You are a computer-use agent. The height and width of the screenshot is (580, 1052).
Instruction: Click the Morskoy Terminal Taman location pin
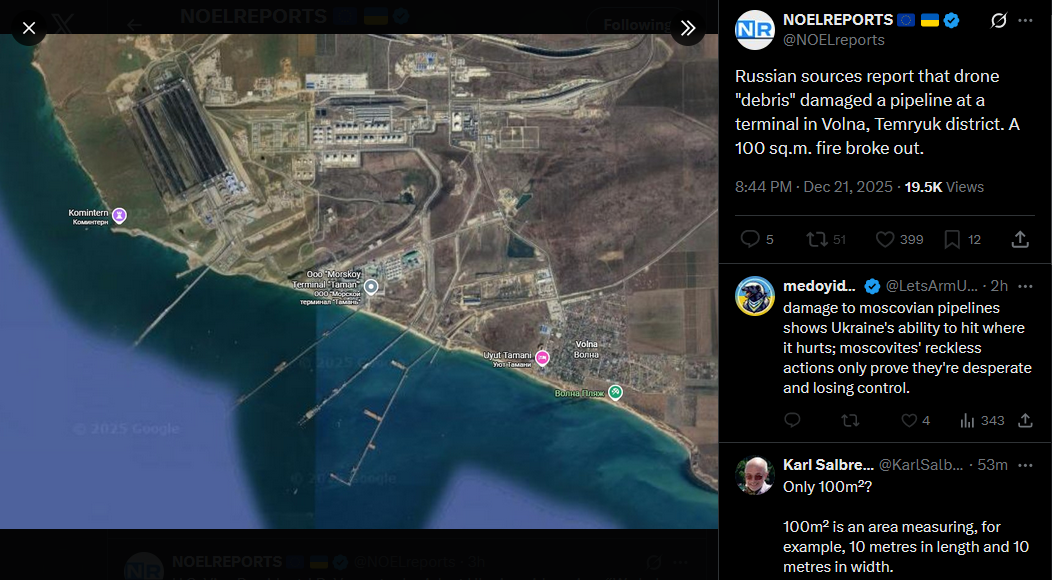pos(371,287)
